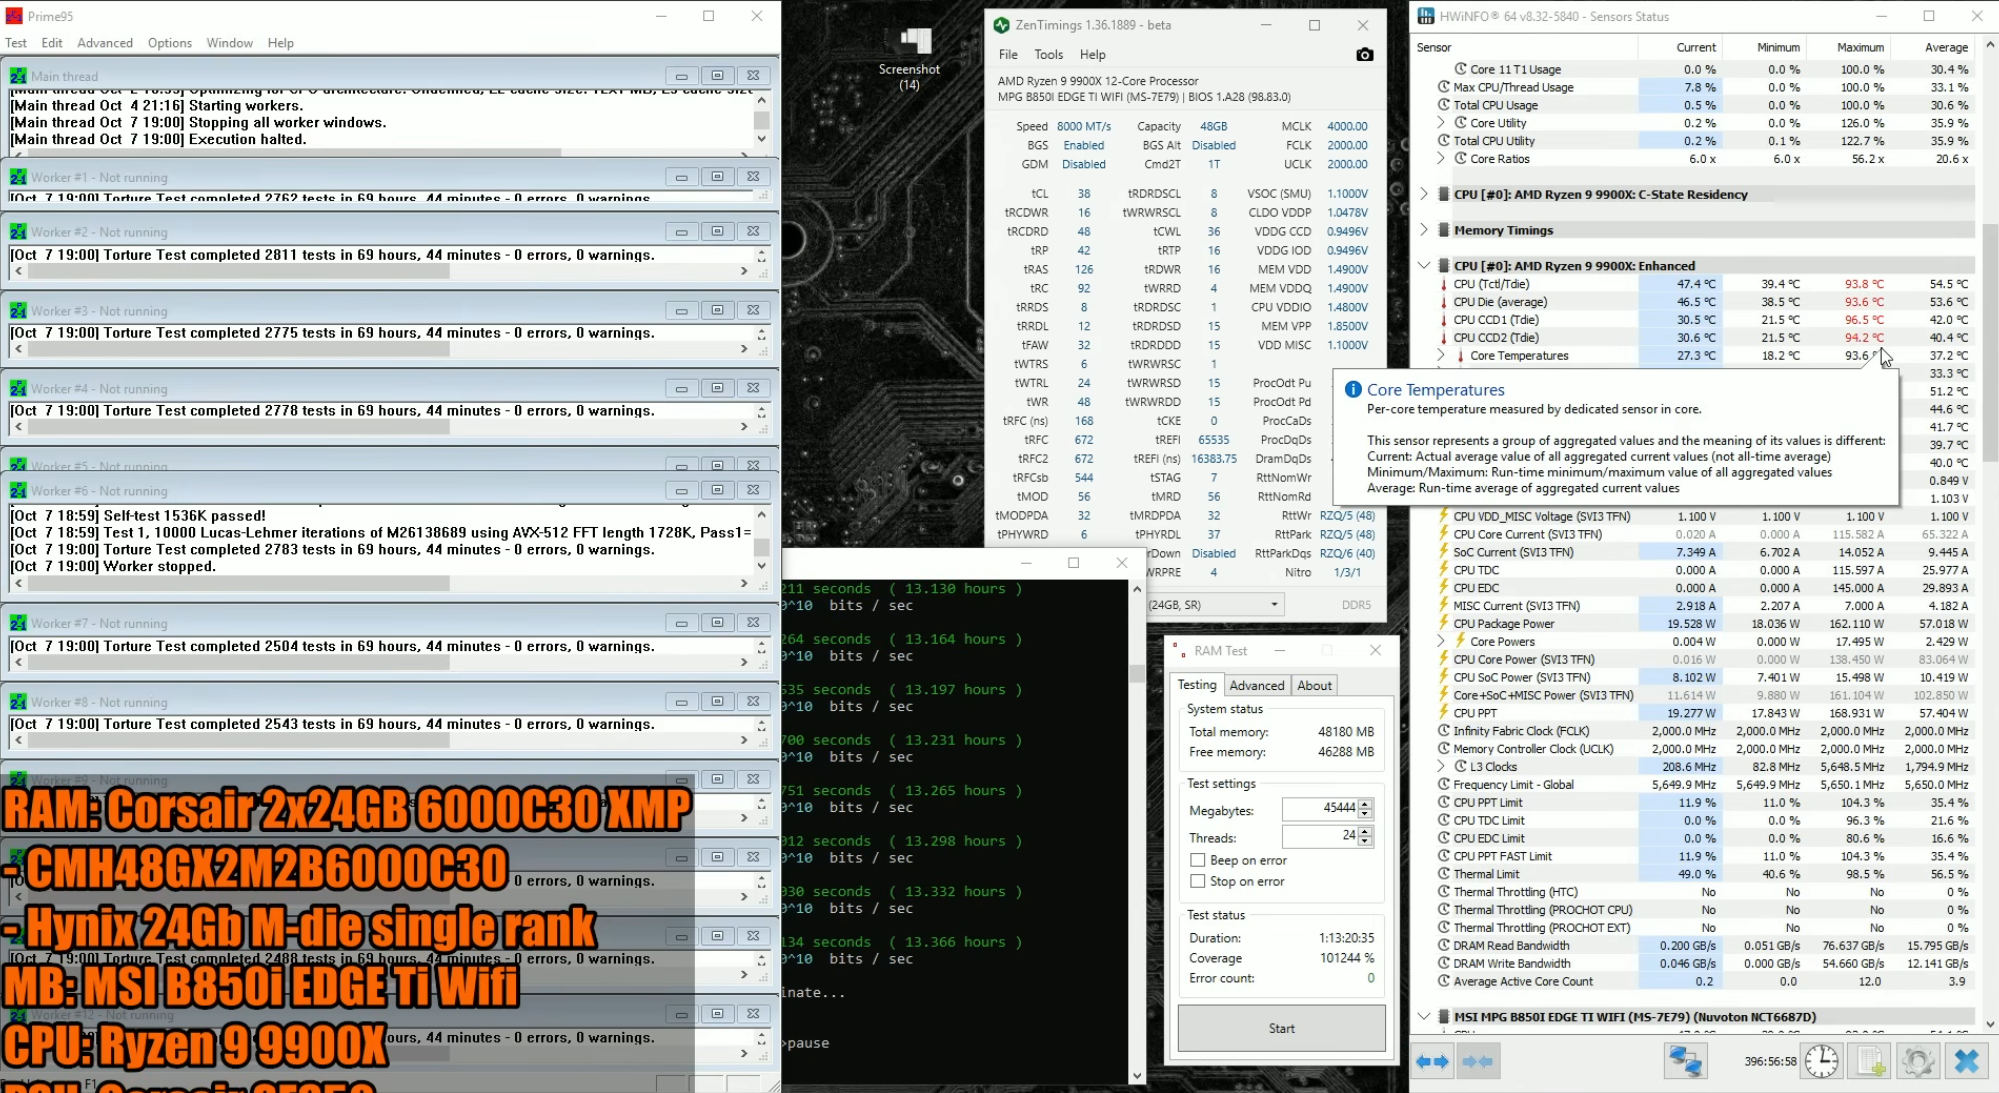The height and width of the screenshot is (1093, 1999).
Task: Click the Worker #6 vertical scrollbar
Action: 761,540
